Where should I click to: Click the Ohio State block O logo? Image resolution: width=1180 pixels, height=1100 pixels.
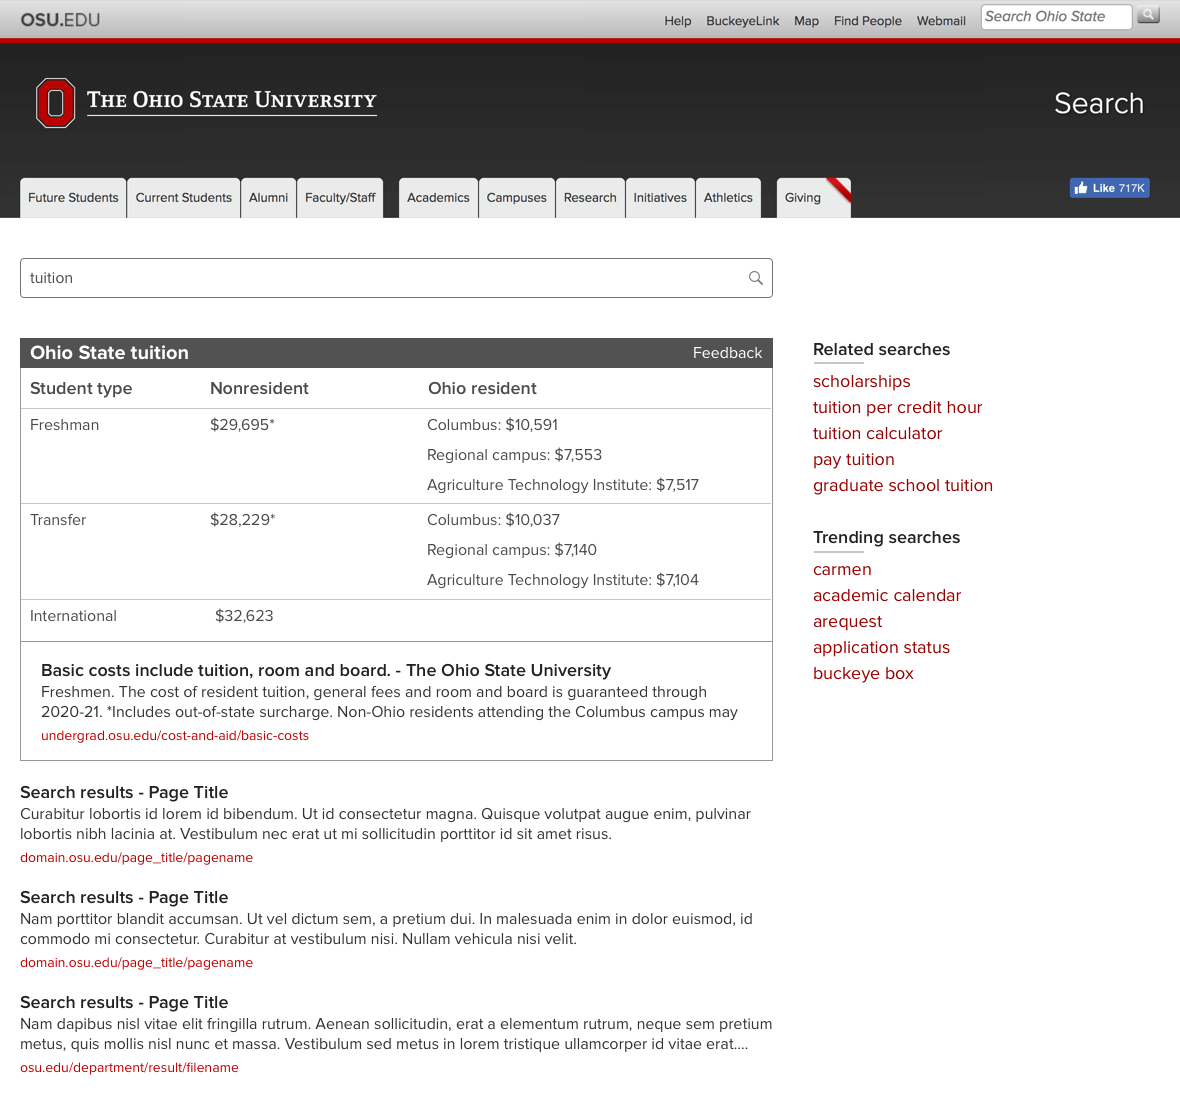(55, 103)
